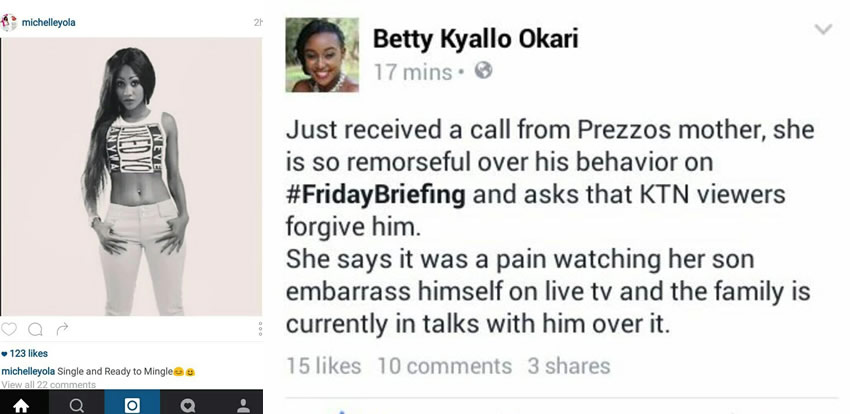Expand the chevron menu on Betty's post
The image size is (850, 414).
823,30
